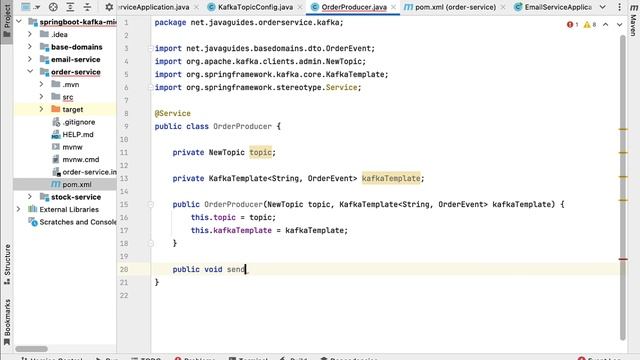Show hidden editor tabs chevron
The width and height of the screenshot is (640, 360).
tap(602, 7)
